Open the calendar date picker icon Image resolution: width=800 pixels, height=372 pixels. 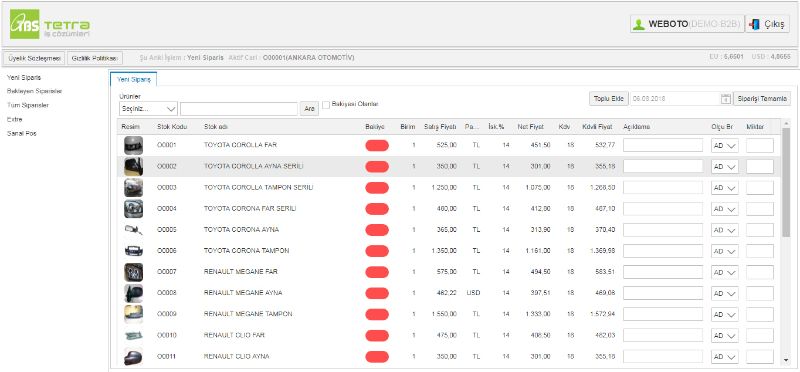[726, 98]
